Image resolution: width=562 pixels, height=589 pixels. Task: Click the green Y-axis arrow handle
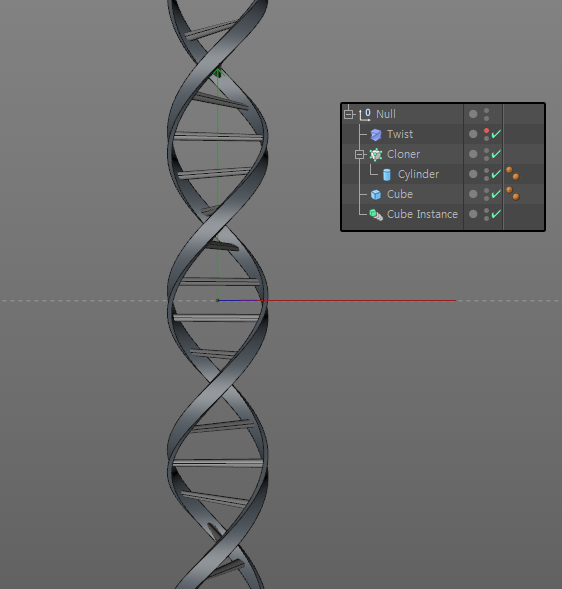[218, 72]
